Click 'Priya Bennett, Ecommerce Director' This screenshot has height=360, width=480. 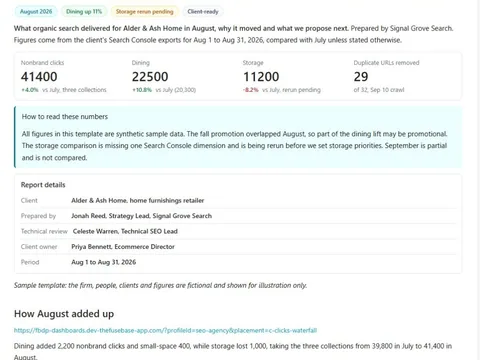click(x=123, y=247)
